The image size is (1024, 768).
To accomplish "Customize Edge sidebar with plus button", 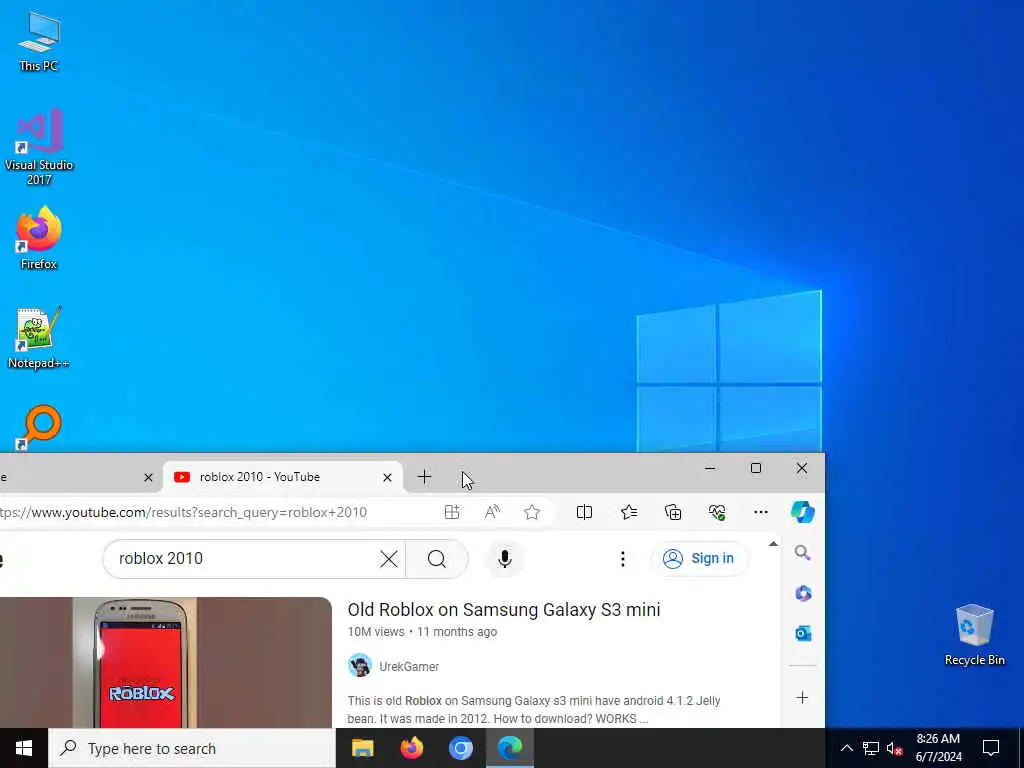I will click(803, 697).
